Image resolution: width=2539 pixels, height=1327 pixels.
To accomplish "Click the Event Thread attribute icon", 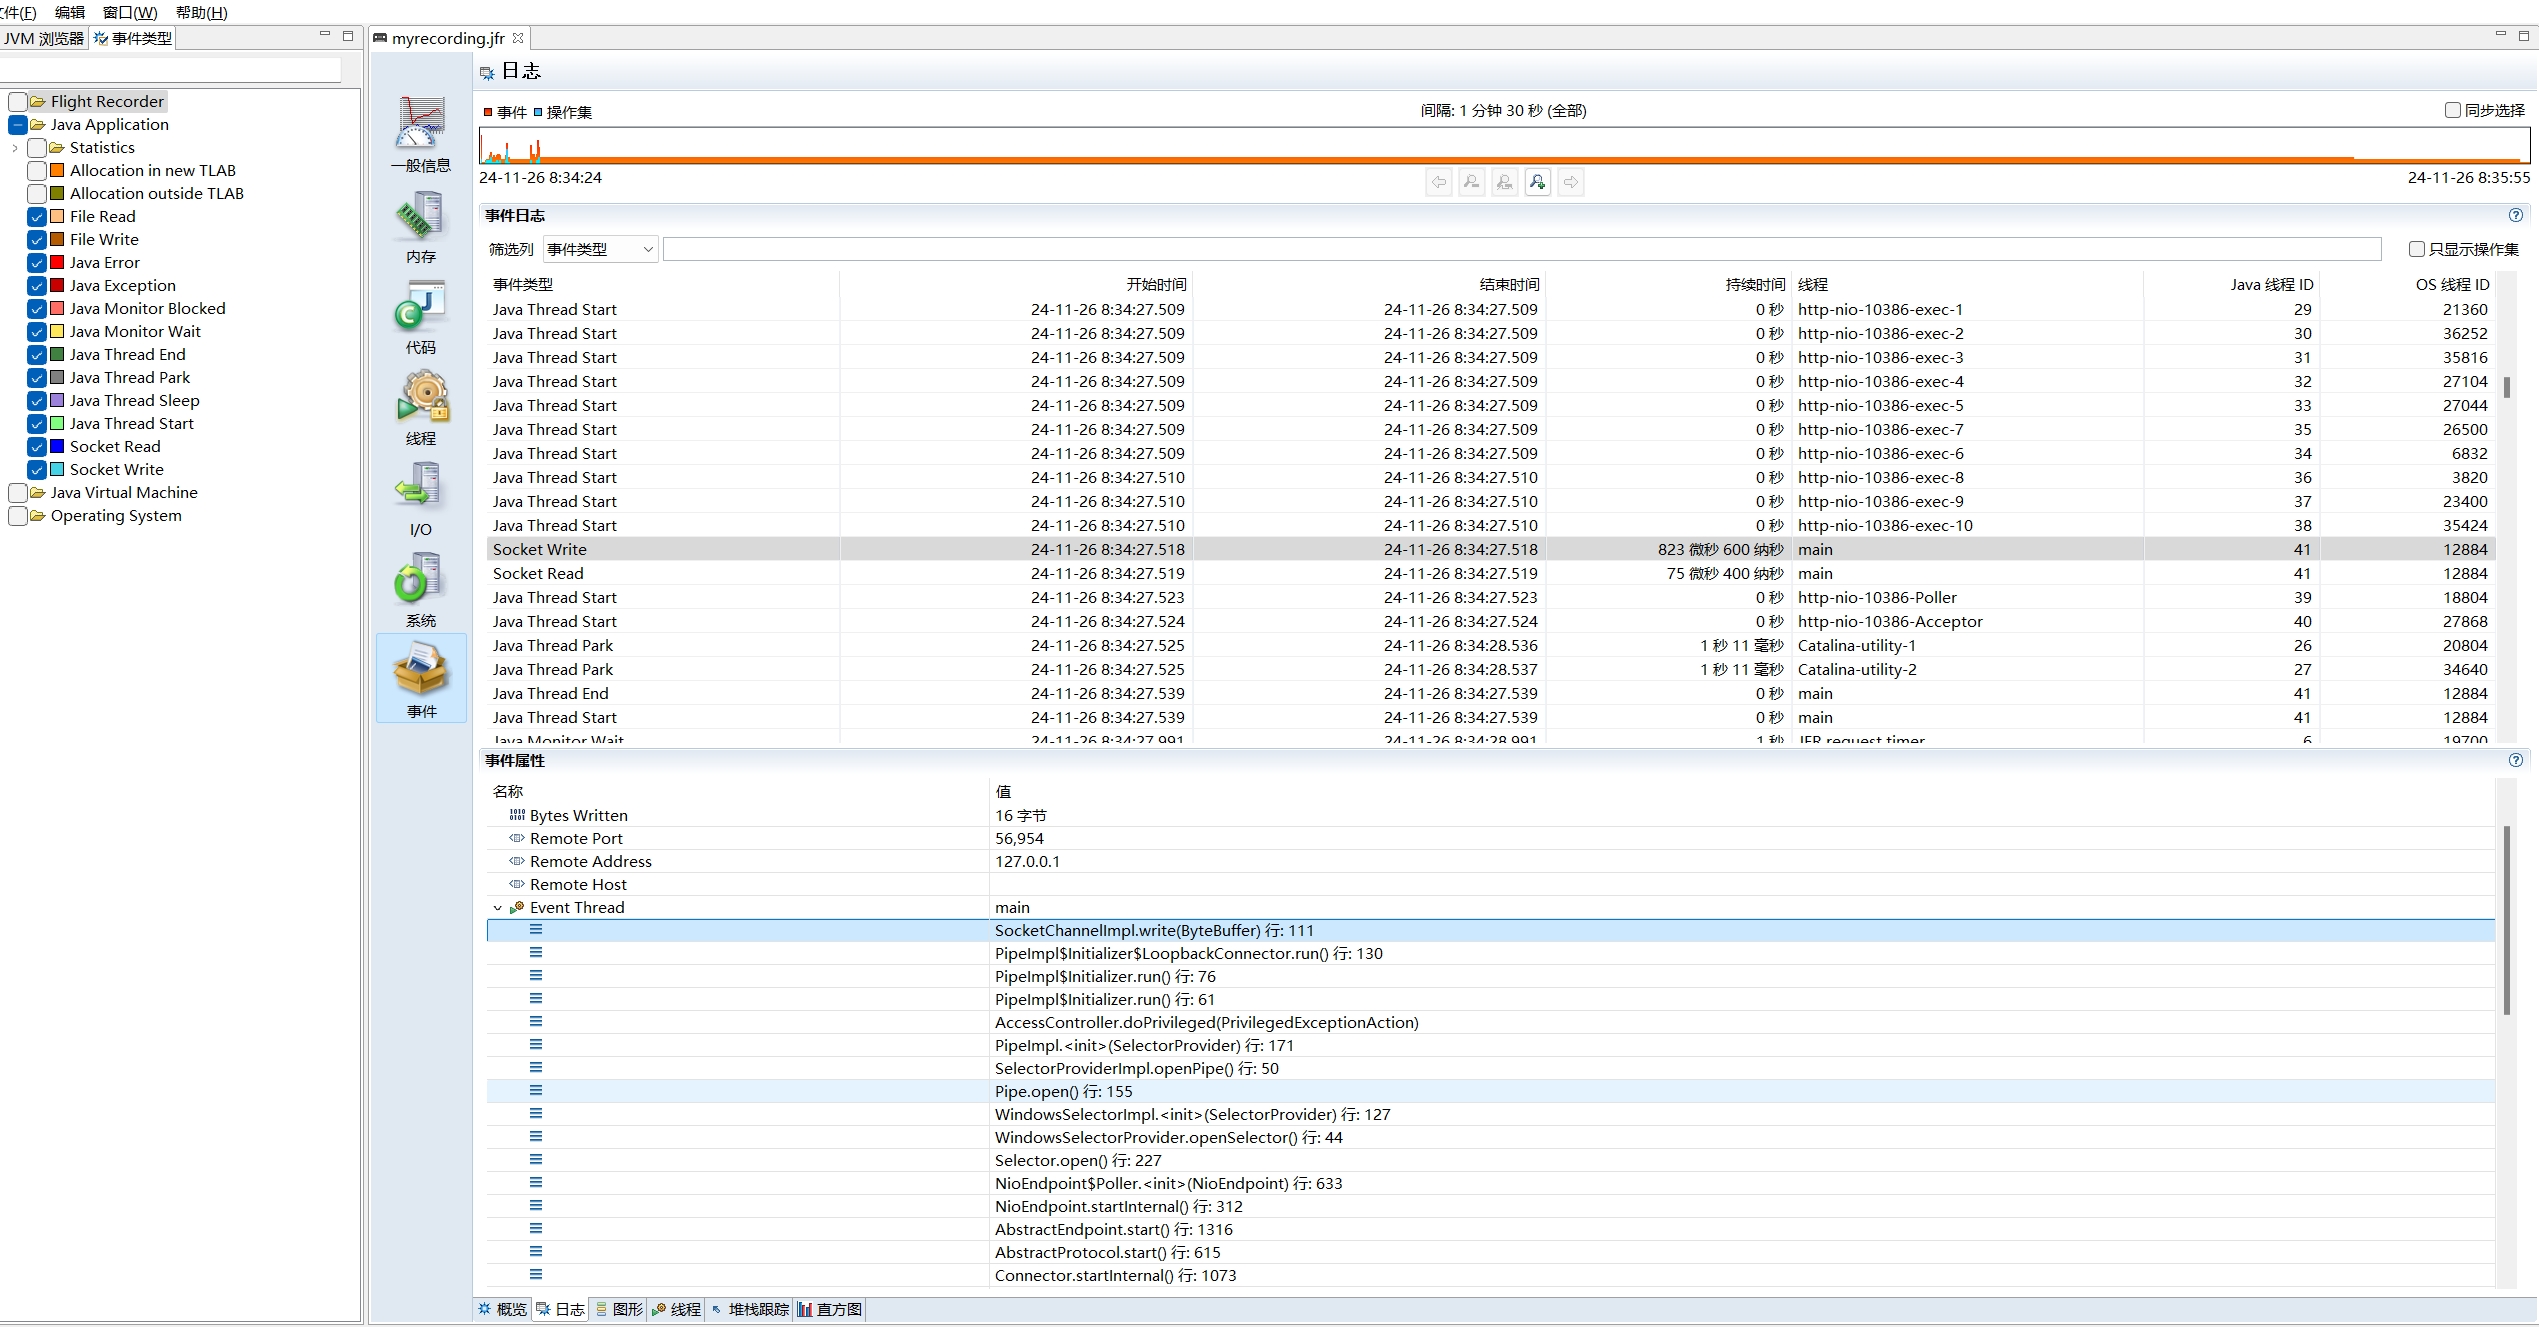I will click(517, 907).
